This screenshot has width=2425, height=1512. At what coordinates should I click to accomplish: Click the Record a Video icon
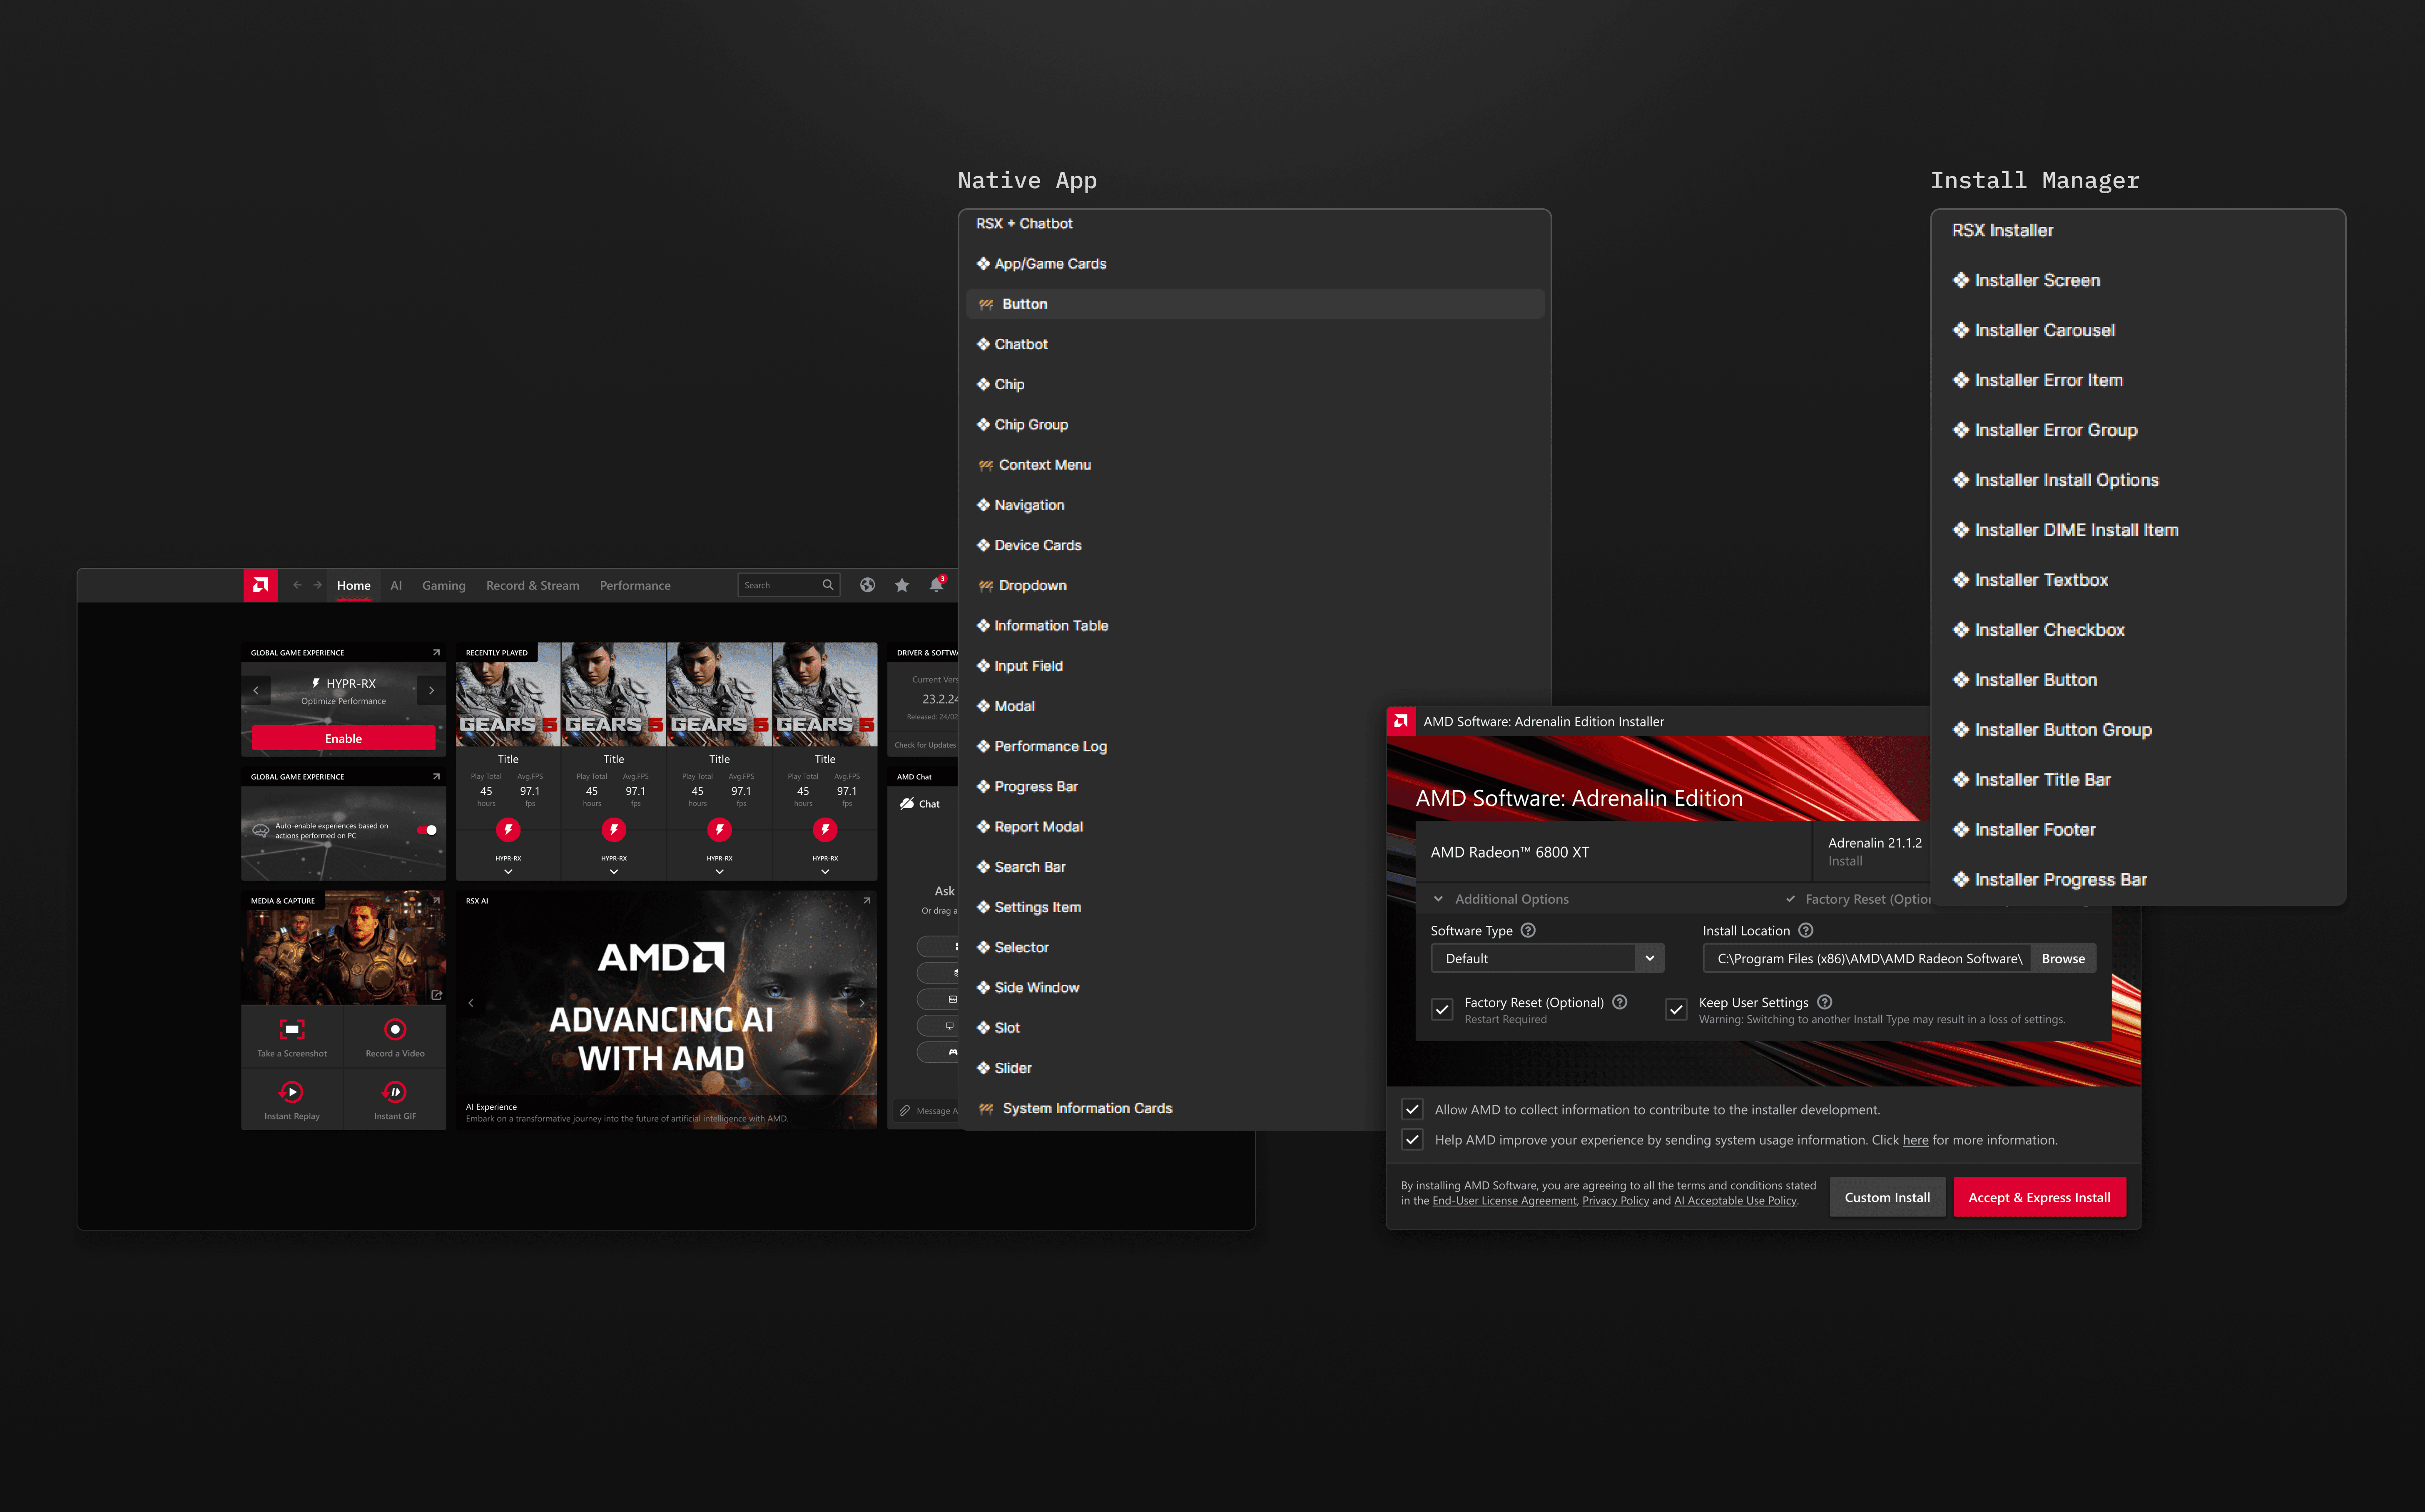coord(395,1029)
